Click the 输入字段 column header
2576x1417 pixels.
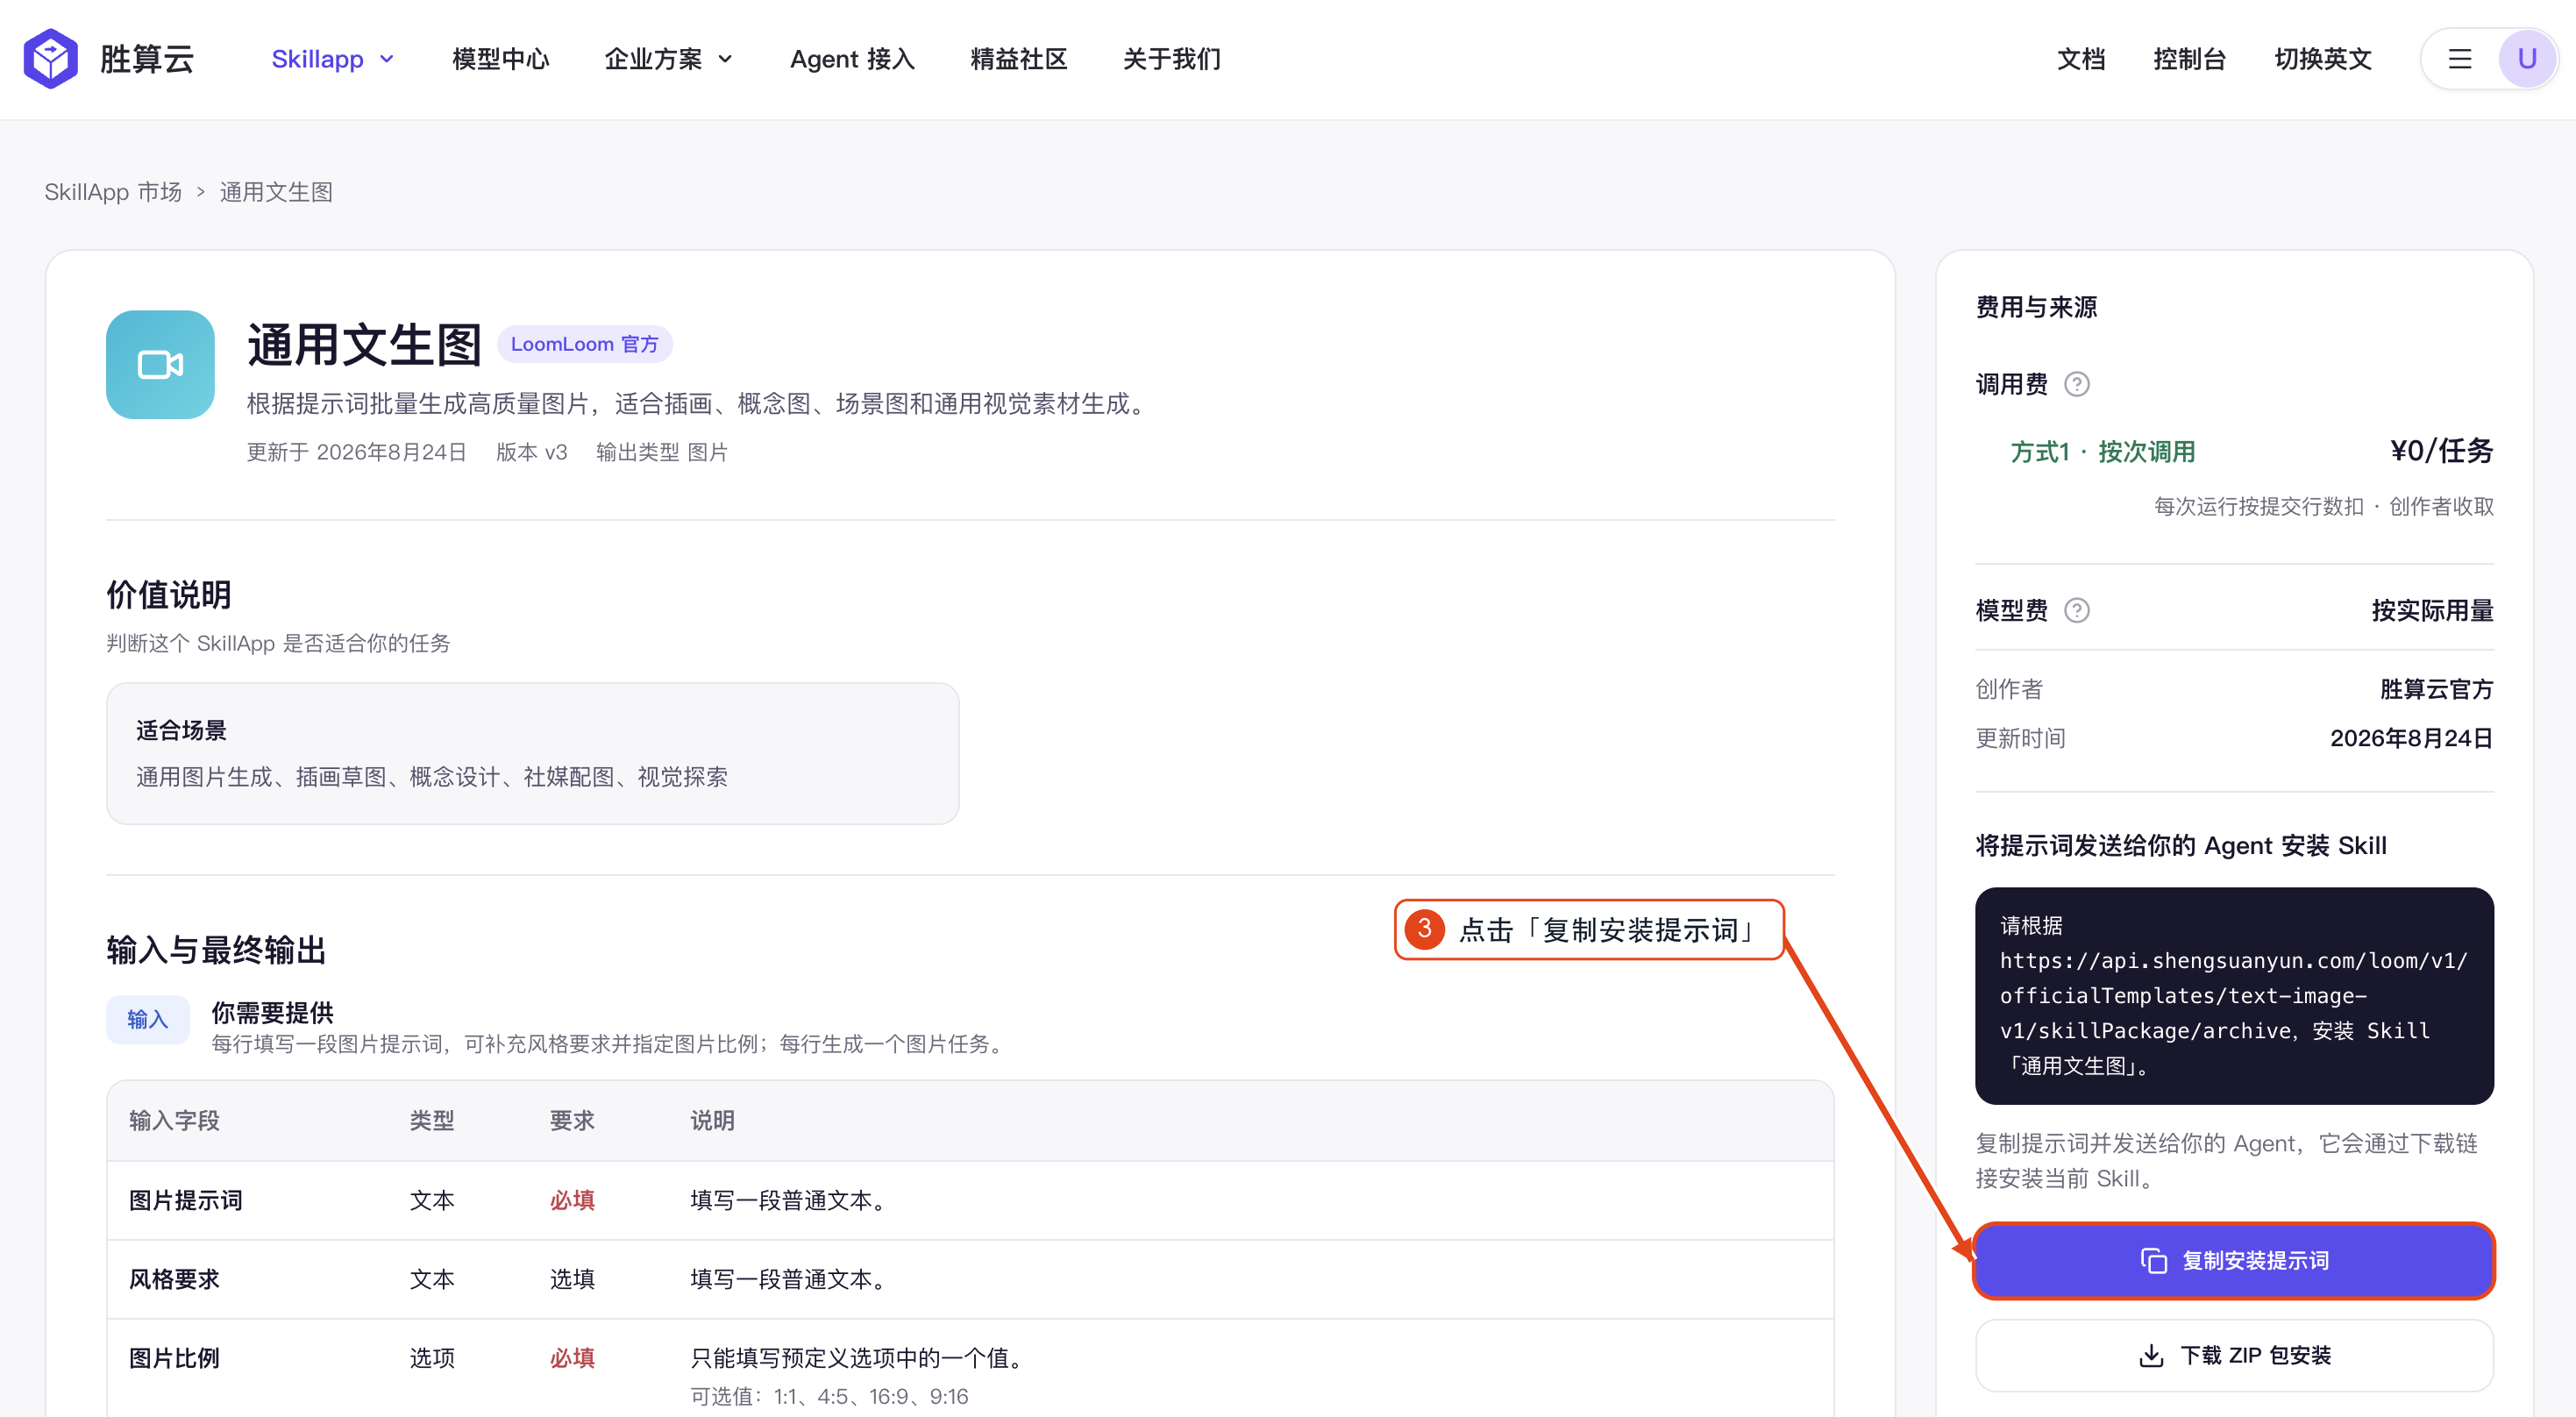coord(174,1120)
